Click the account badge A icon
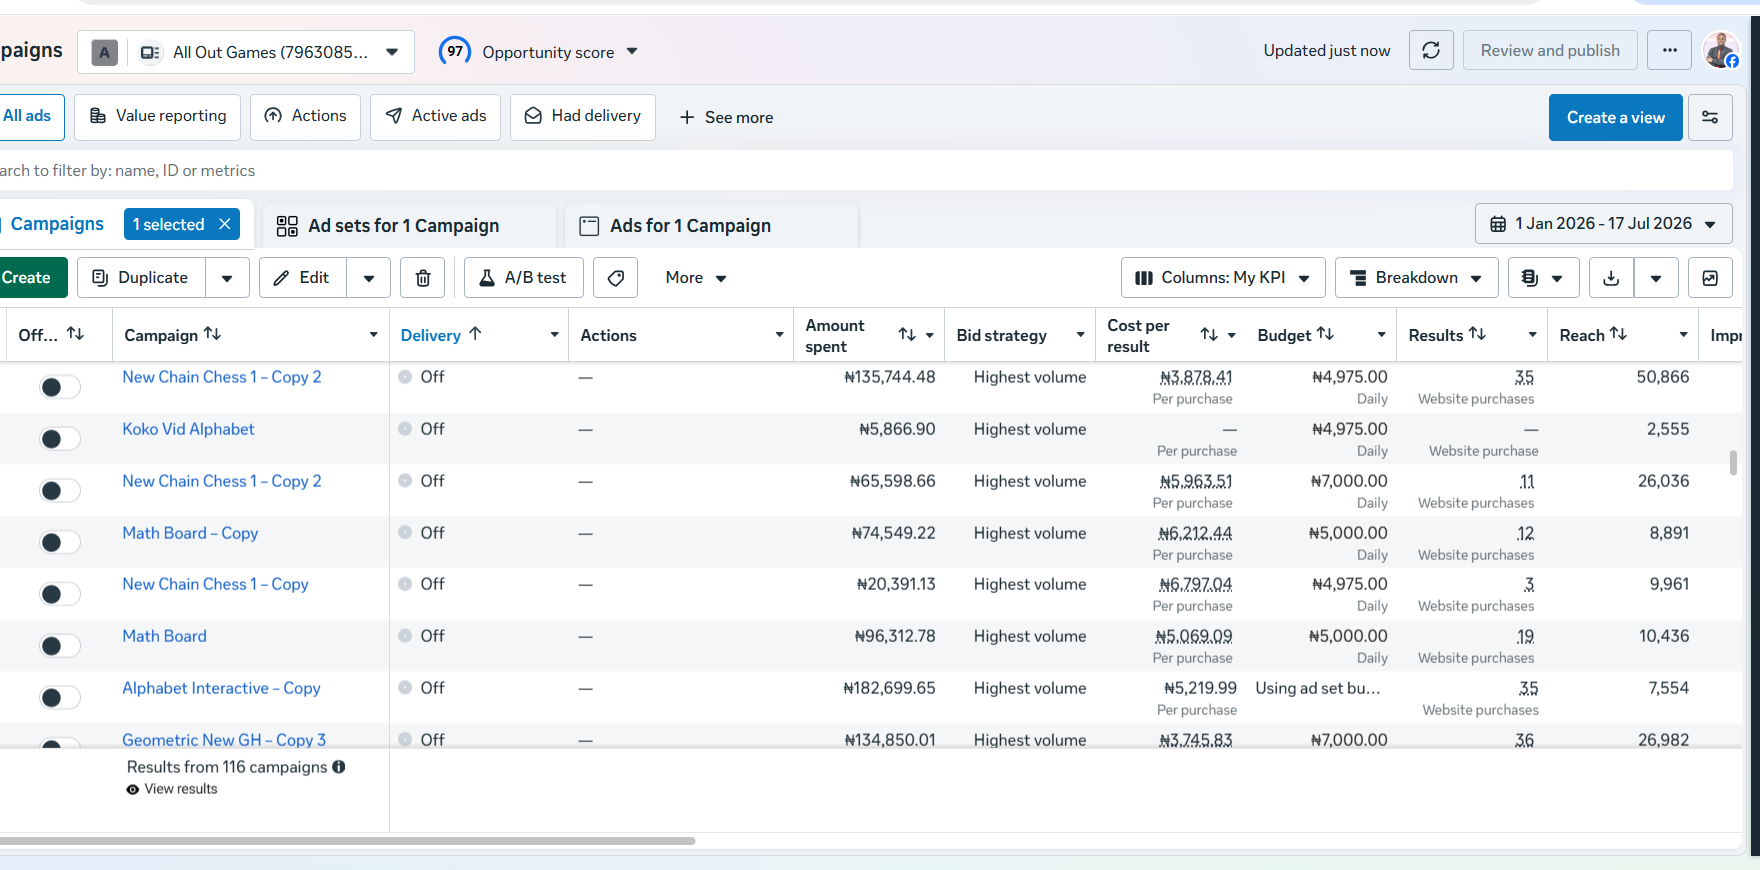Image resolution: width=1760 pixels, height=870 pixels. pyautogui.click(x=104, y=52)
